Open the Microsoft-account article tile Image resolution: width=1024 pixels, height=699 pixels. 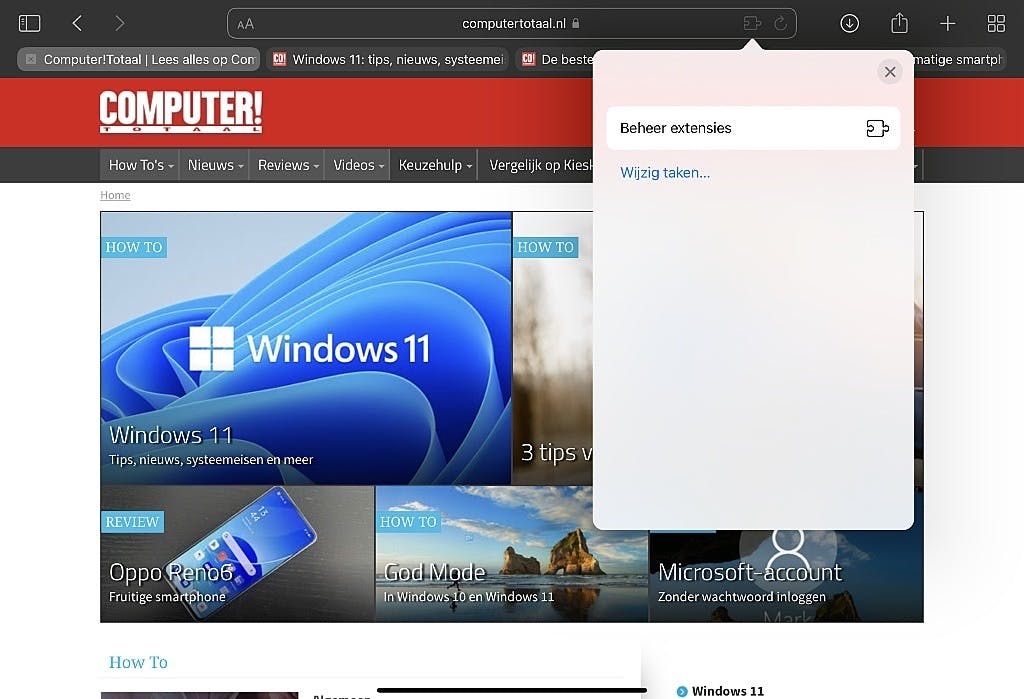pyautogui.click(x=786, y=576)
